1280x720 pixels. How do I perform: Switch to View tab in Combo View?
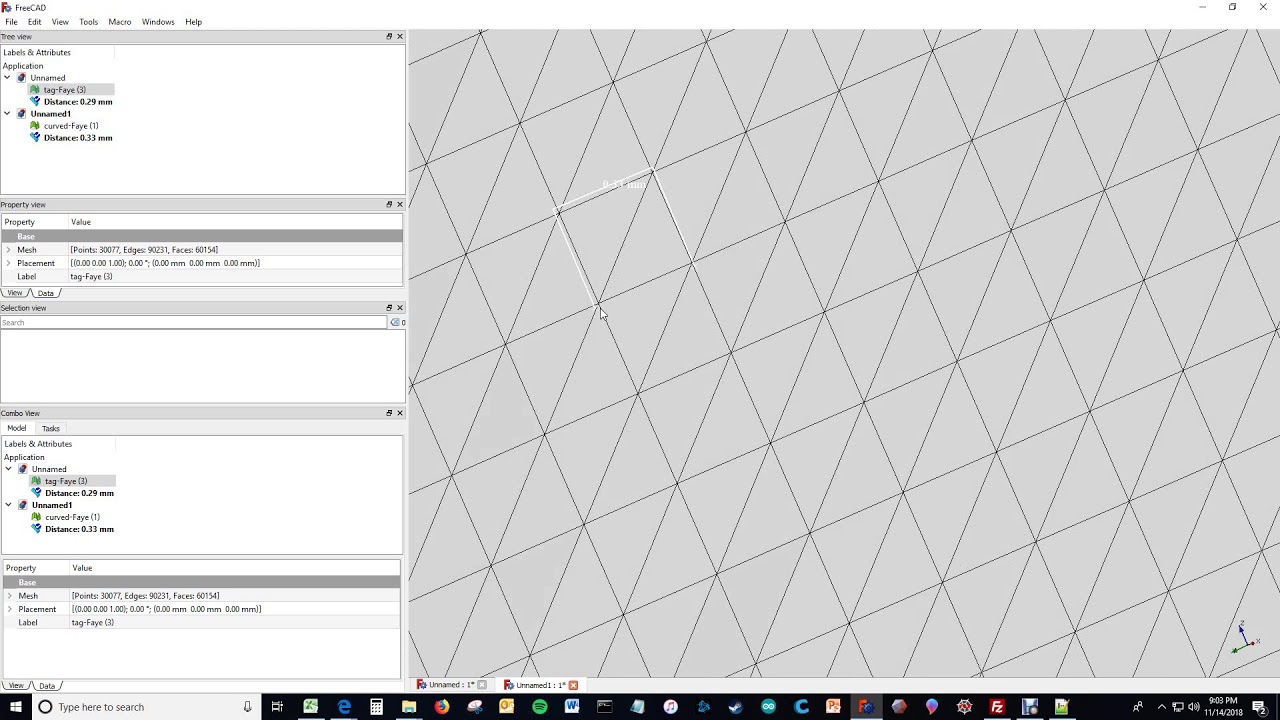[16, 686]
